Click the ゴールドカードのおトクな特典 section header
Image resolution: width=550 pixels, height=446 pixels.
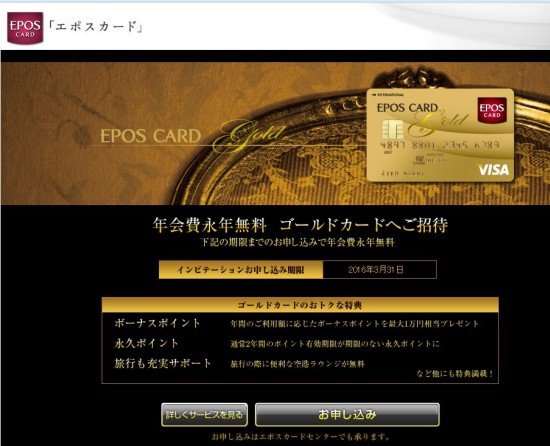[x=300, y=305]
